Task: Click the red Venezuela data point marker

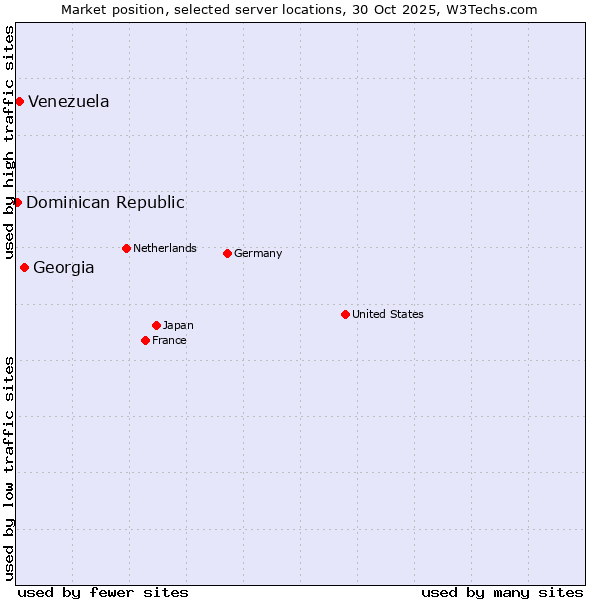Action: pos(19,101)
